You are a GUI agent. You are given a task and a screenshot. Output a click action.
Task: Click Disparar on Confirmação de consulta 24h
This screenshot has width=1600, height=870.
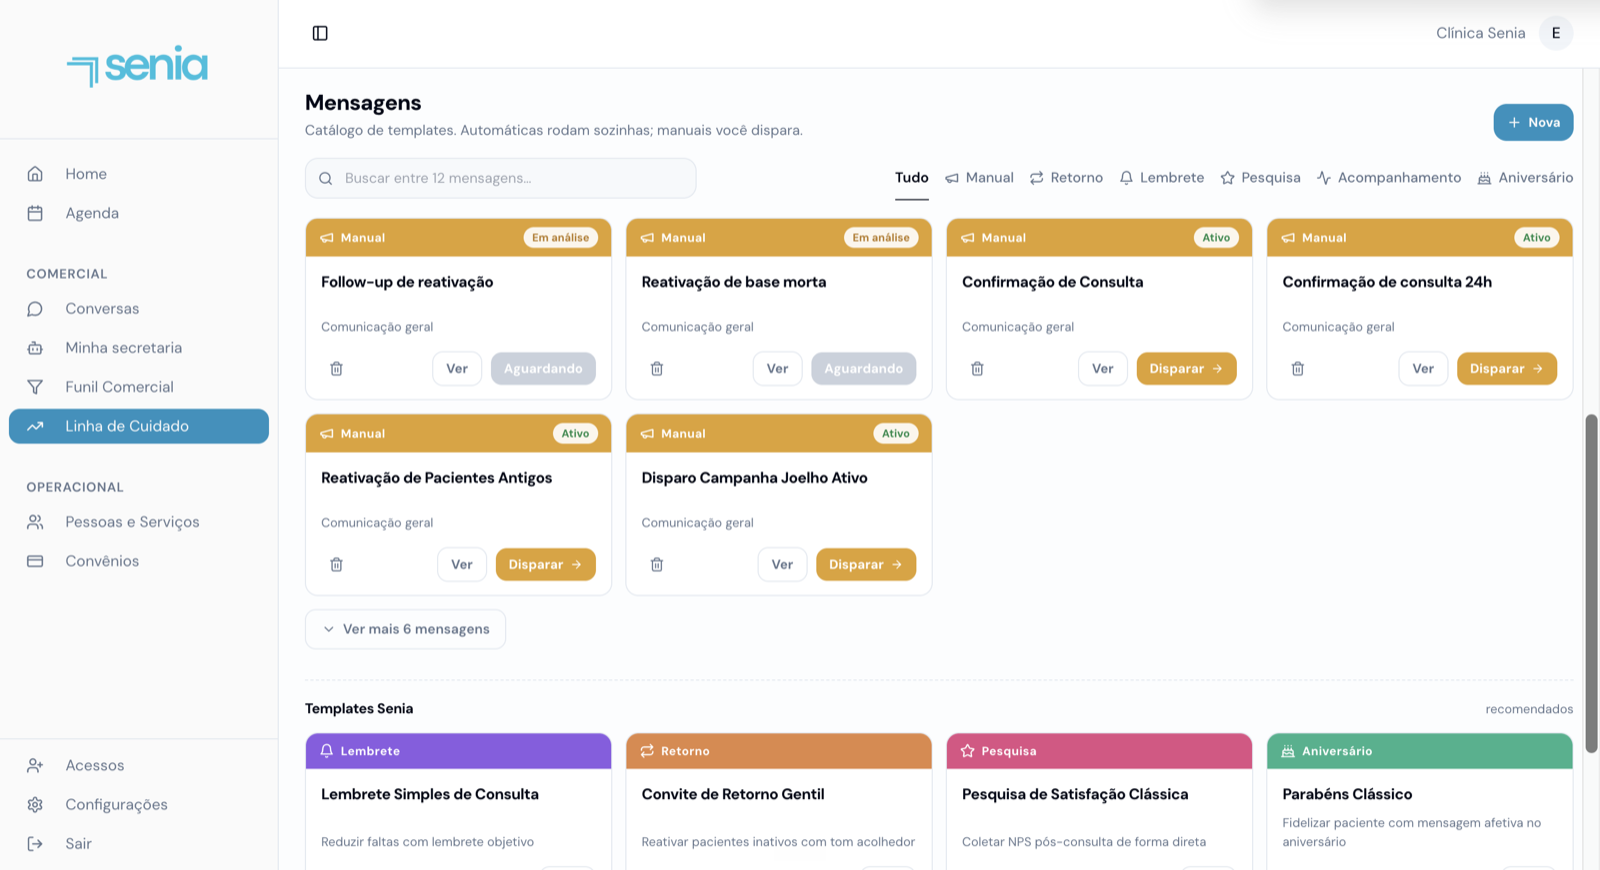click(x=1506, y=369)
